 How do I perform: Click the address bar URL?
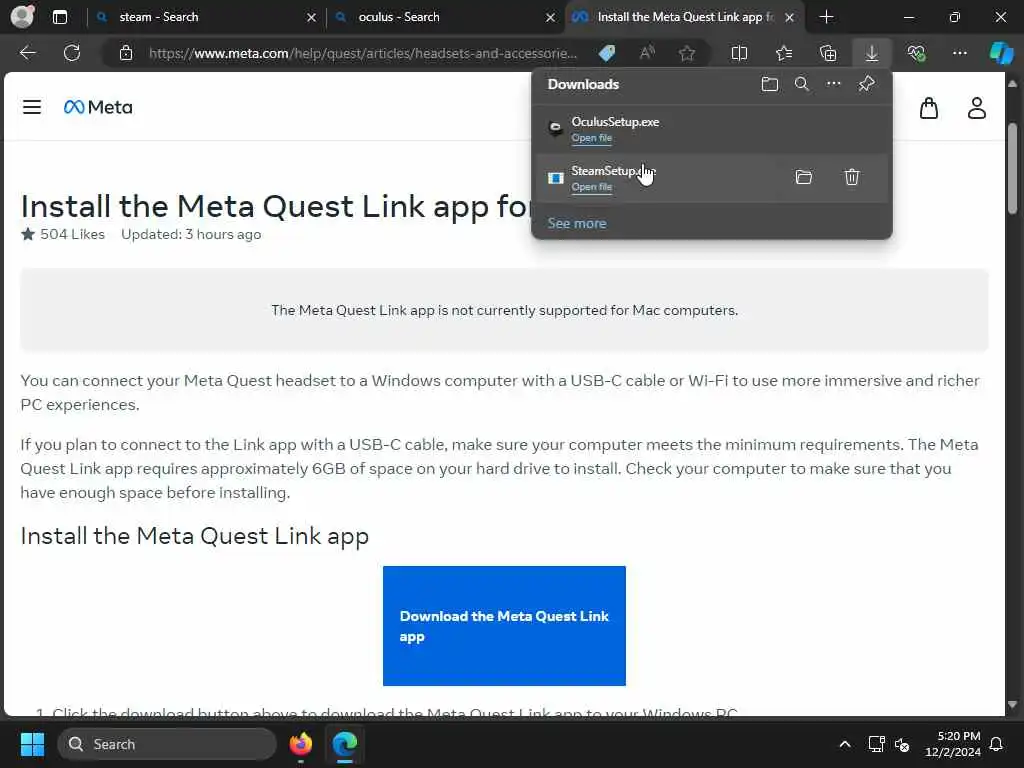click(x=362, y=53)
